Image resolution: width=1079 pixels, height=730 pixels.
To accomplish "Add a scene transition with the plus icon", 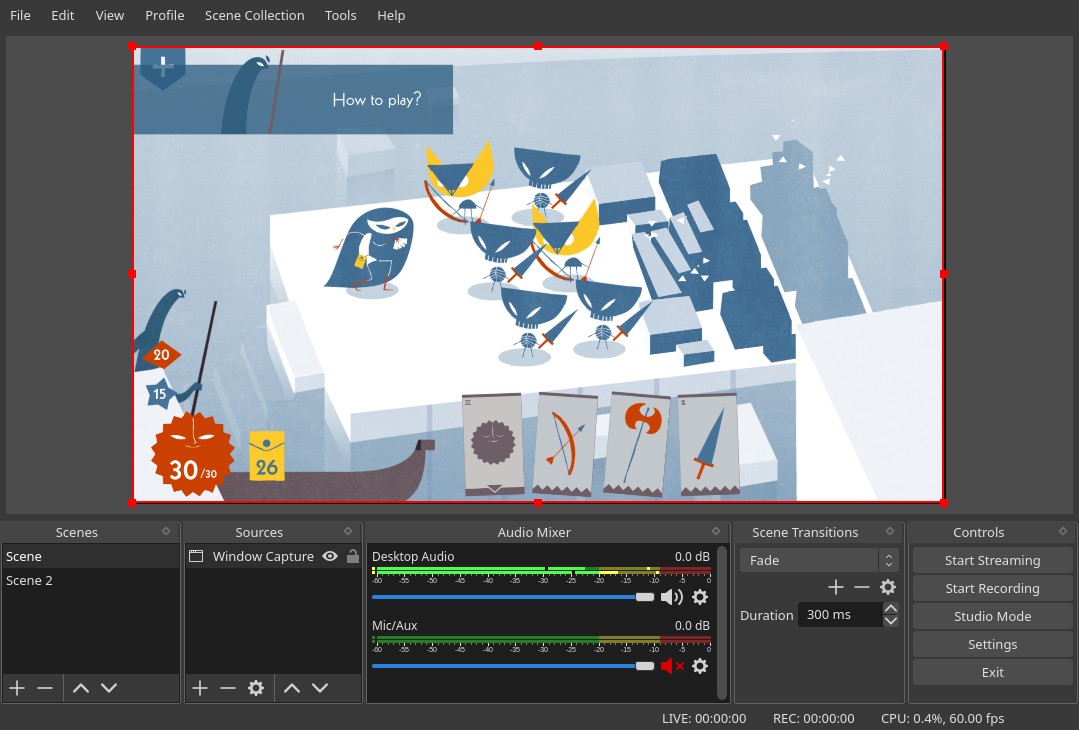I will pos(835,587).
